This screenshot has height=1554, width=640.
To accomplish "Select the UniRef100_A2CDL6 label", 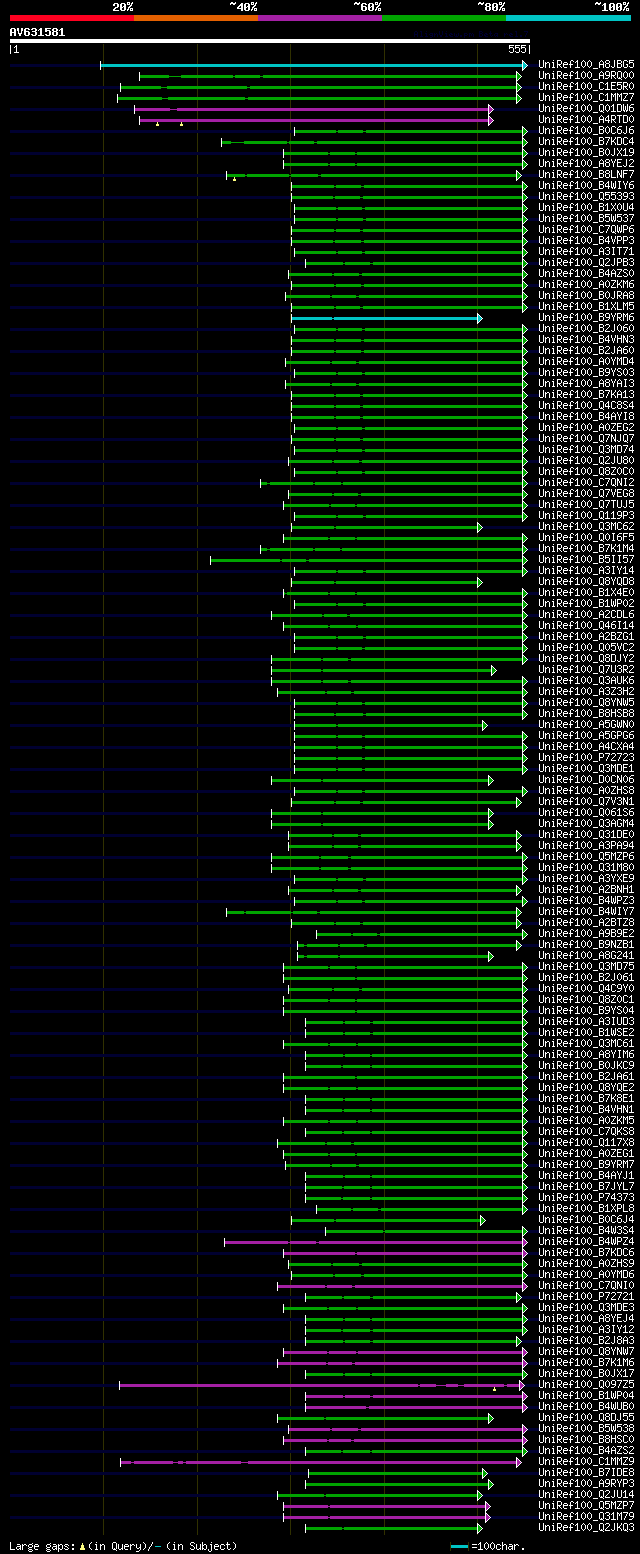I will tap(586, 615).
